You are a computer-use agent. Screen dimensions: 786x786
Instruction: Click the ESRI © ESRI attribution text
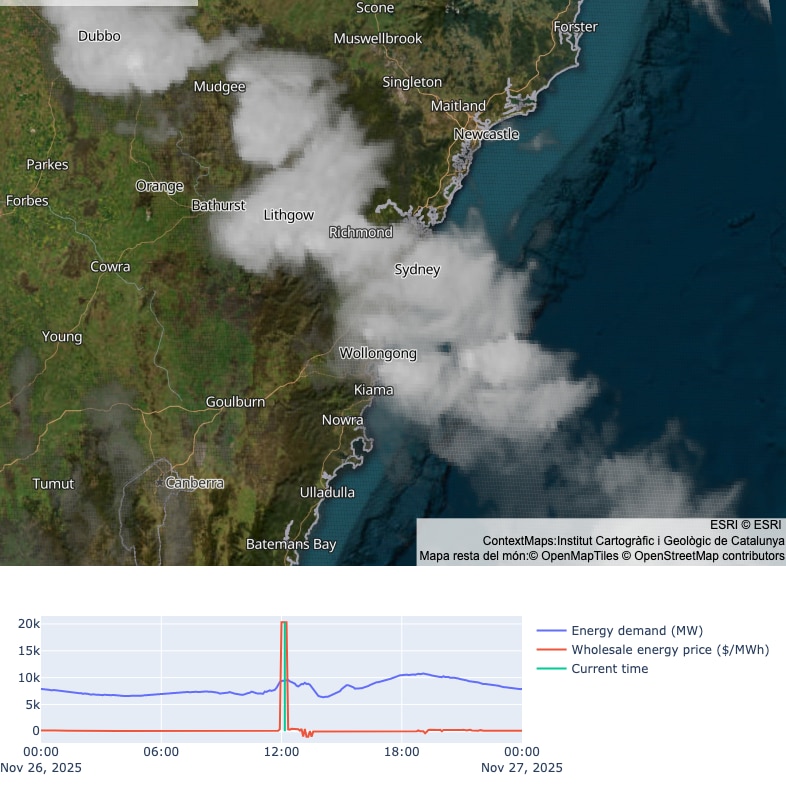[x=745, y=525]
